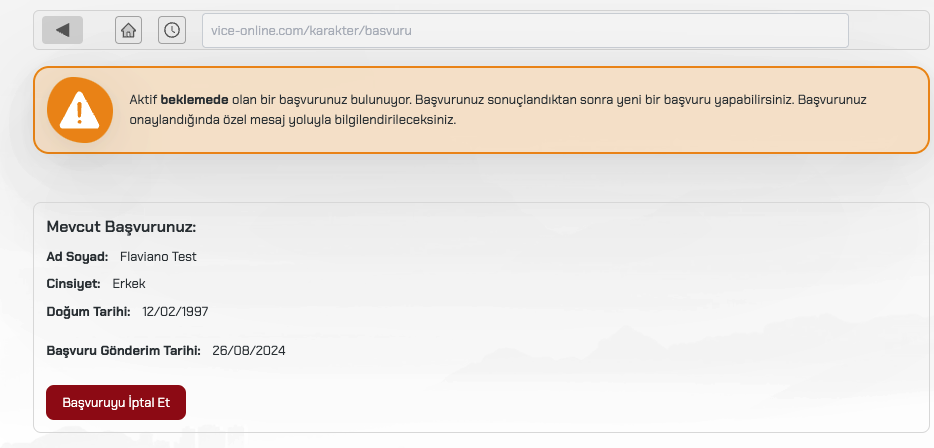Click the name Flaviano Test
This screenshot has height=448, width=934.
[x=158, y=257]
